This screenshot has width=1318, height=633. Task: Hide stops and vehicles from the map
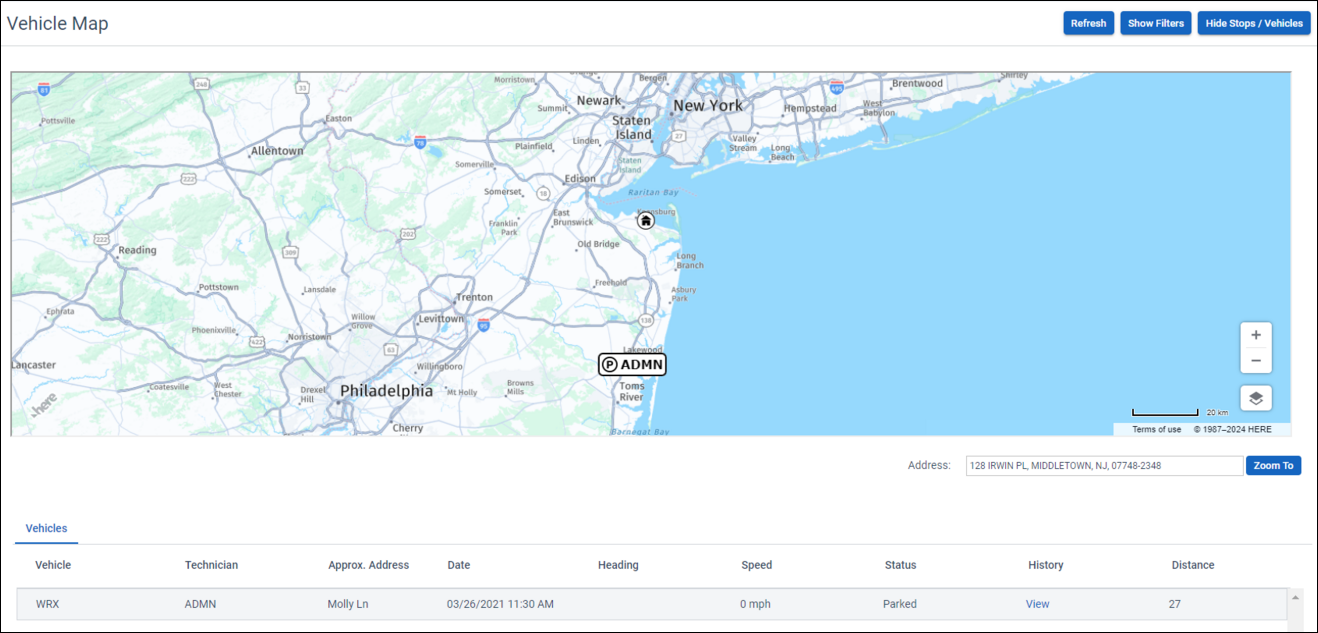coord(1253,22)
